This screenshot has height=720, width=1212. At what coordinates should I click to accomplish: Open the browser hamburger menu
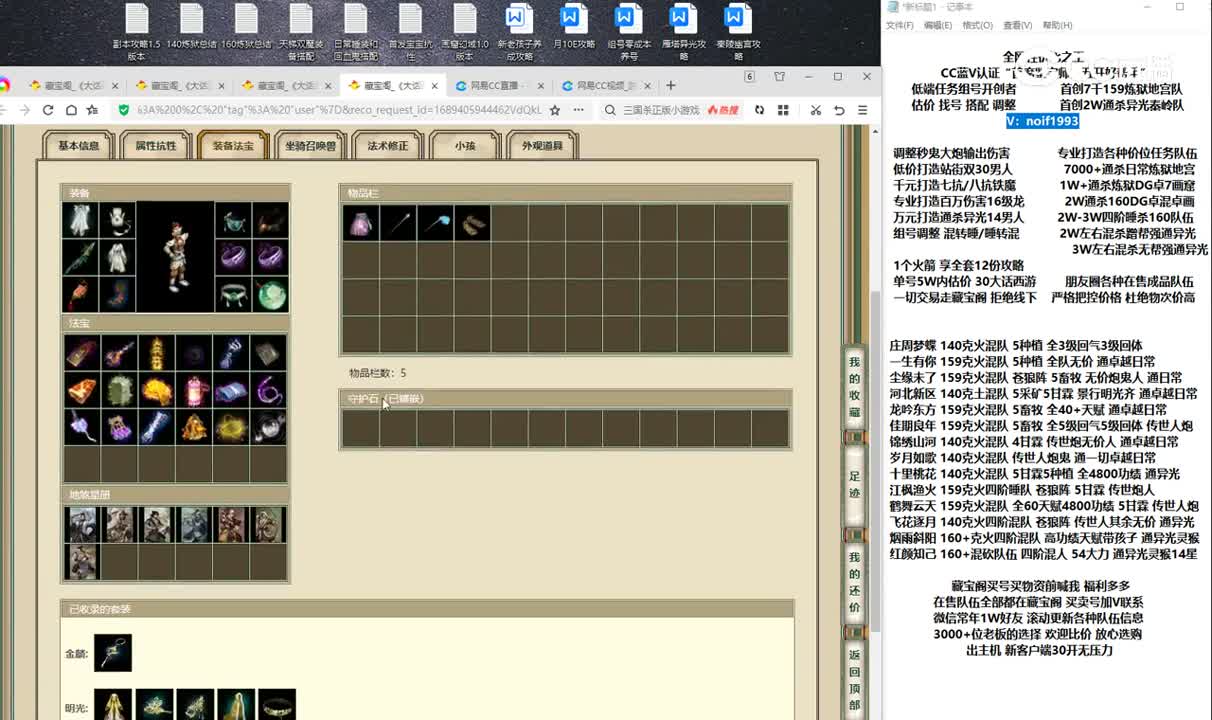[862, 110]
